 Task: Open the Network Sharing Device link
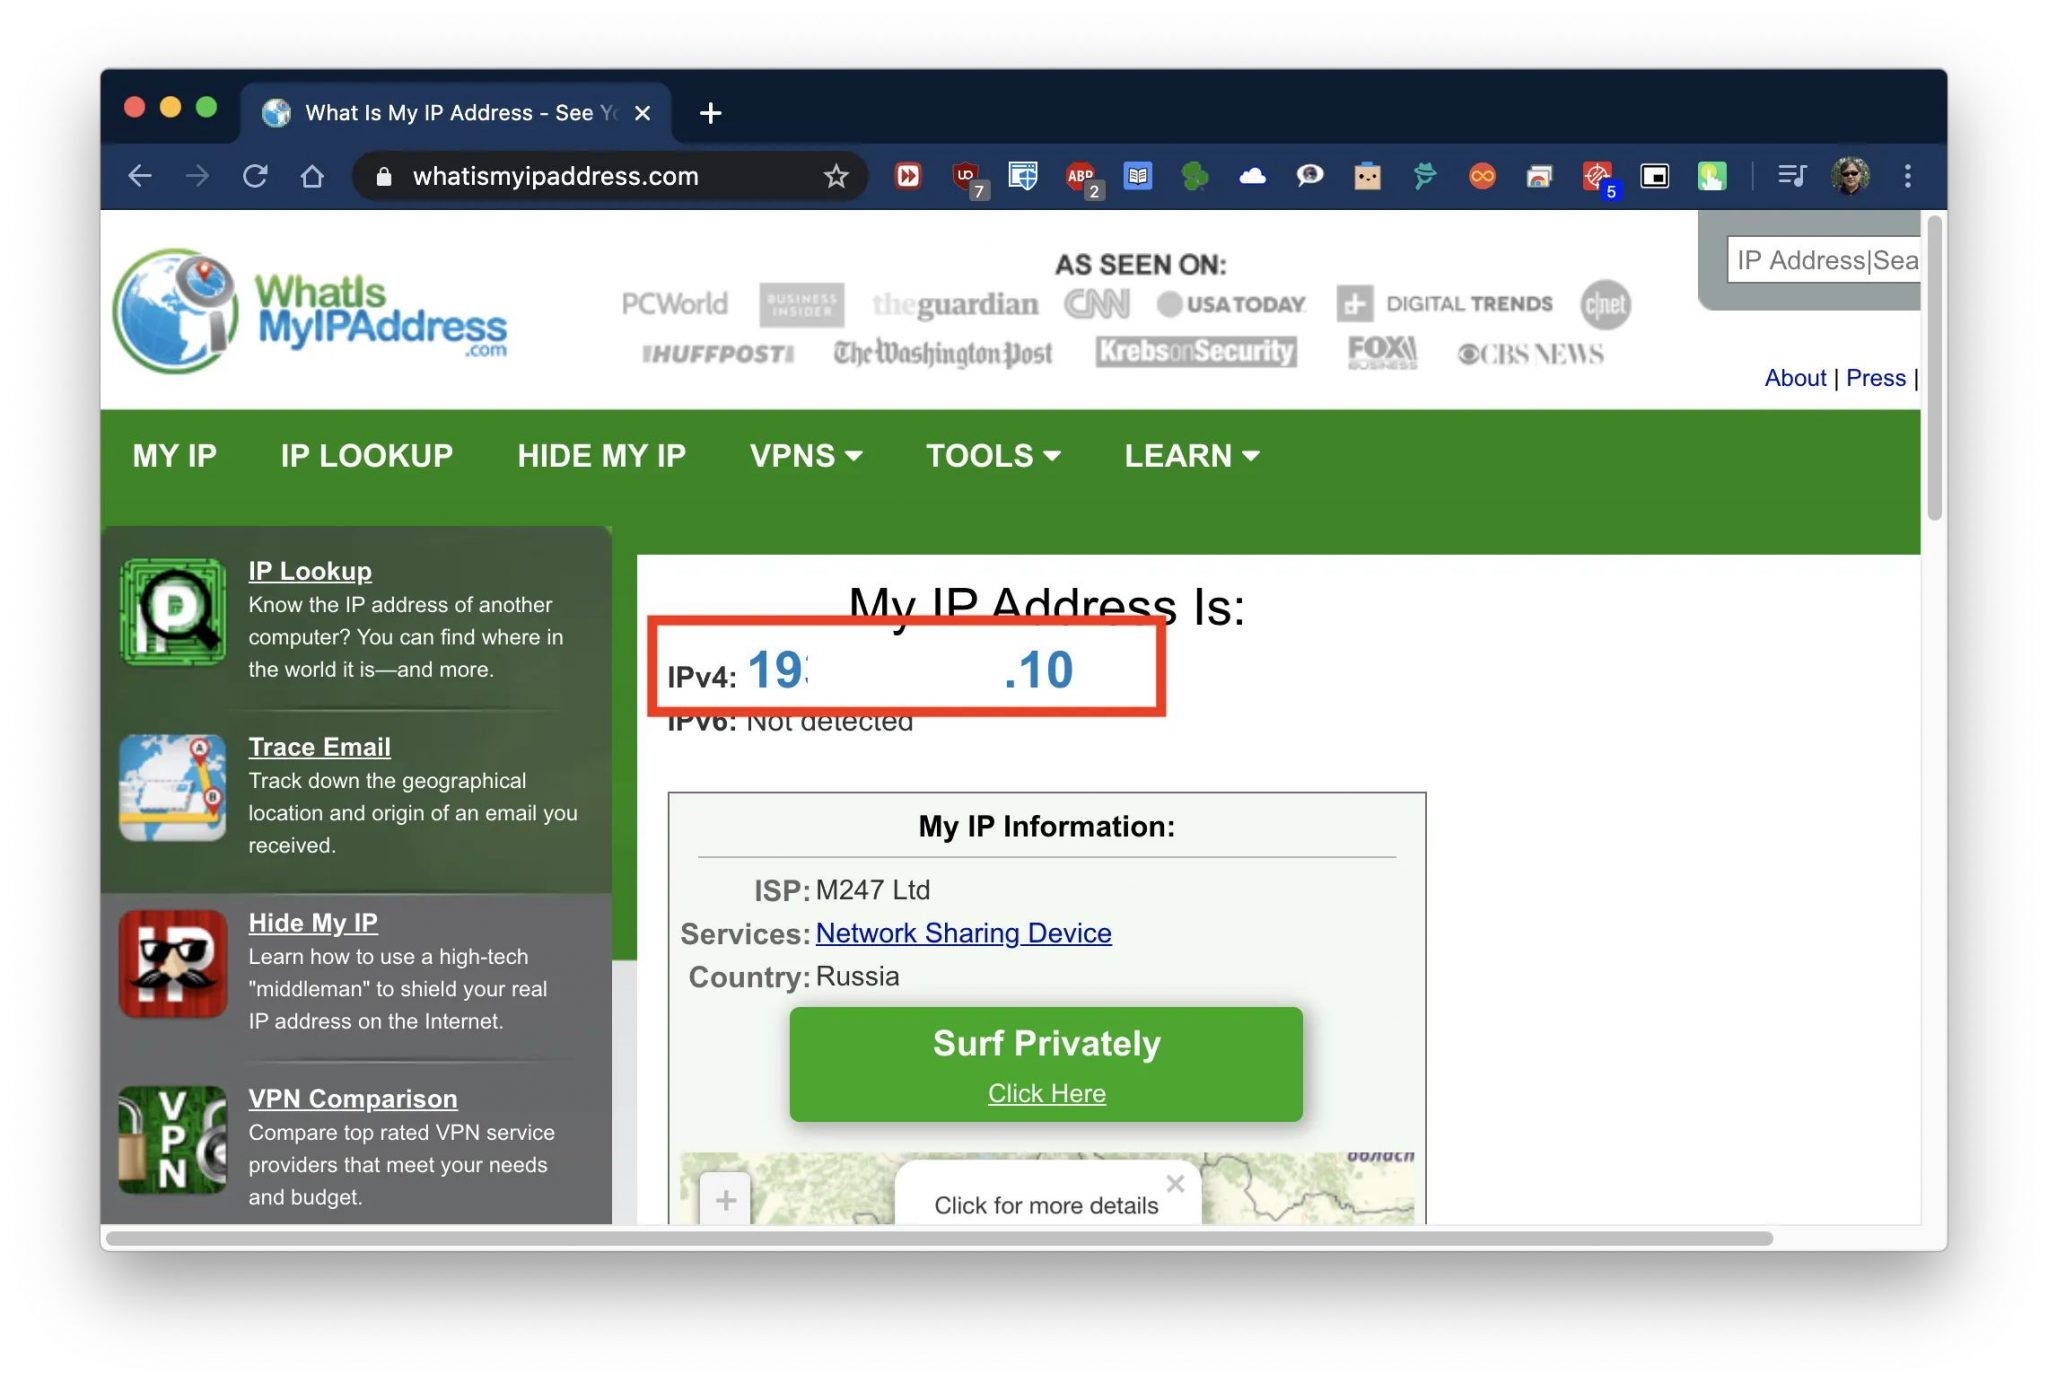pyautogui.click(x=963, y=933)
